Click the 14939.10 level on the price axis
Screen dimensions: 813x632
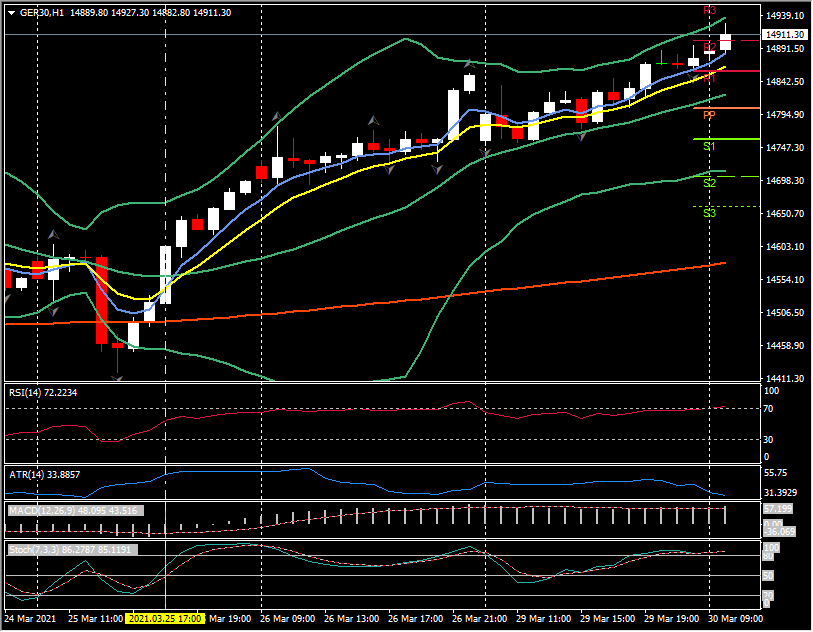click(785, 16)
